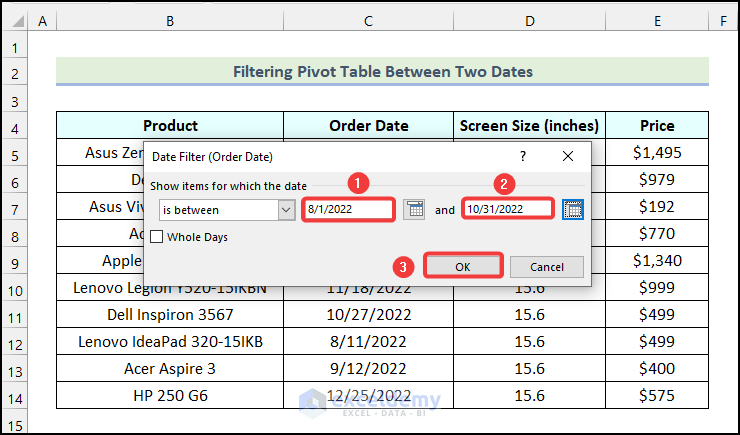Open the start date calendar picker
Image resolution: width=740 pixels, height=435 pixels.
pyautogui.click(x=414, y=210)
